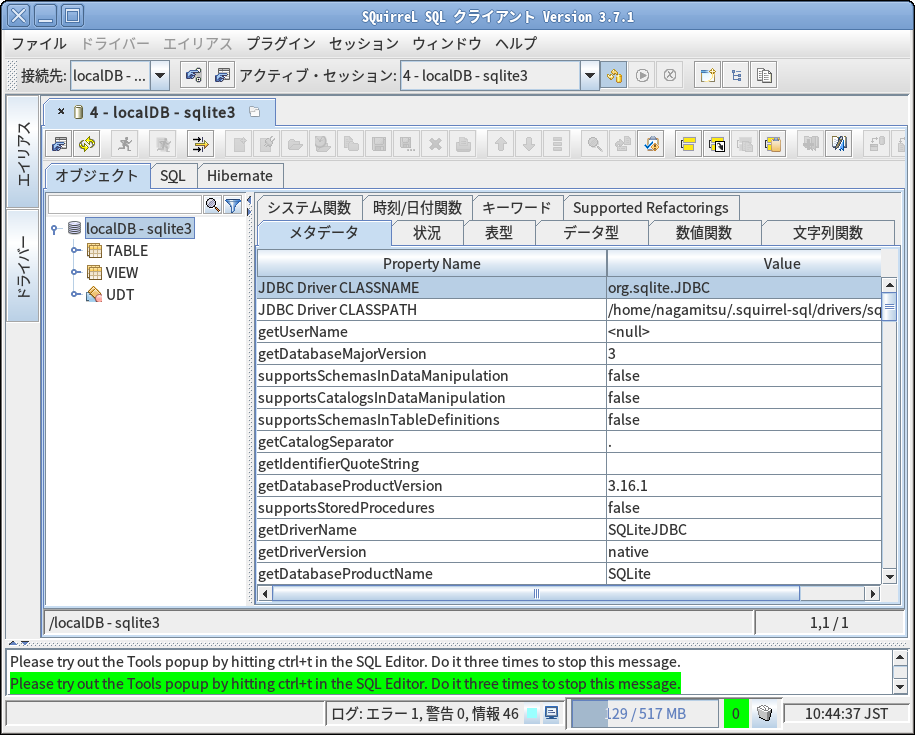Click the yellow session properties icon after active session combo
Viewport: 915px width, 735px height.
coord(614,75)
